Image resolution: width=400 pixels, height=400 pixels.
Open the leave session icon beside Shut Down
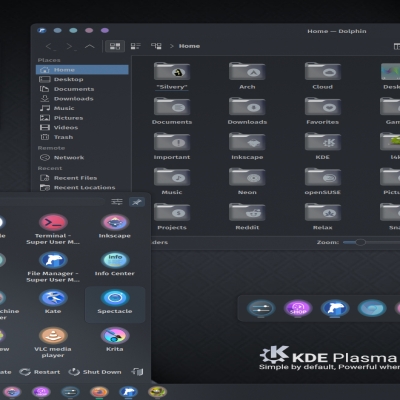(x=137, y=372)
